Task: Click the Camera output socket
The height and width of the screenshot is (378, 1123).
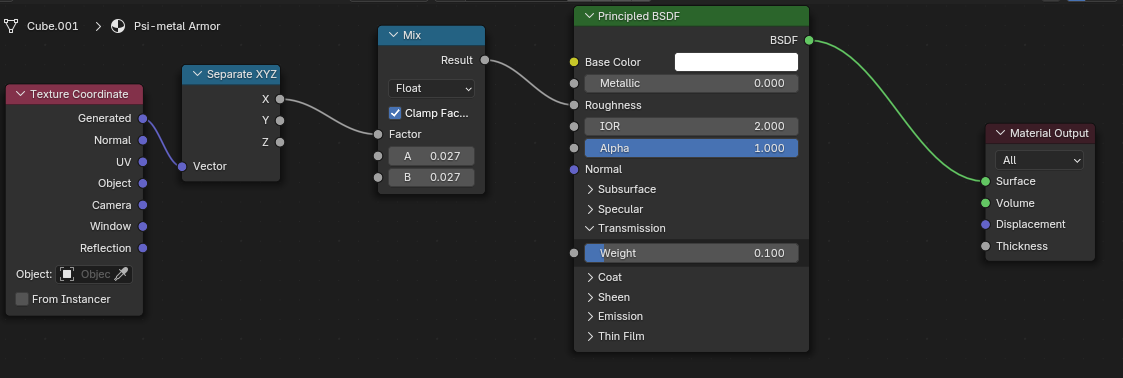Action: (143, 205)
